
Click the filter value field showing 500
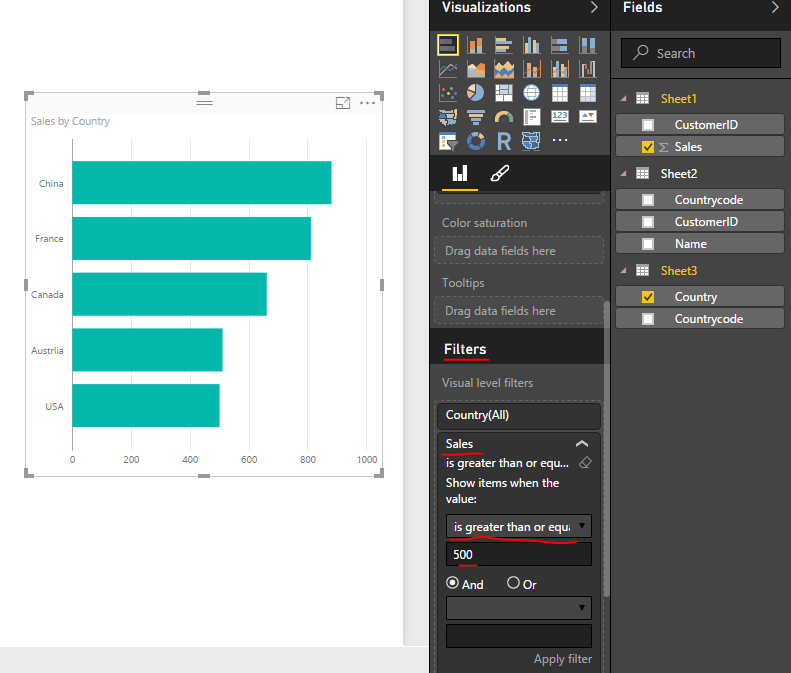pyautogui.click(x=519, y=554)
